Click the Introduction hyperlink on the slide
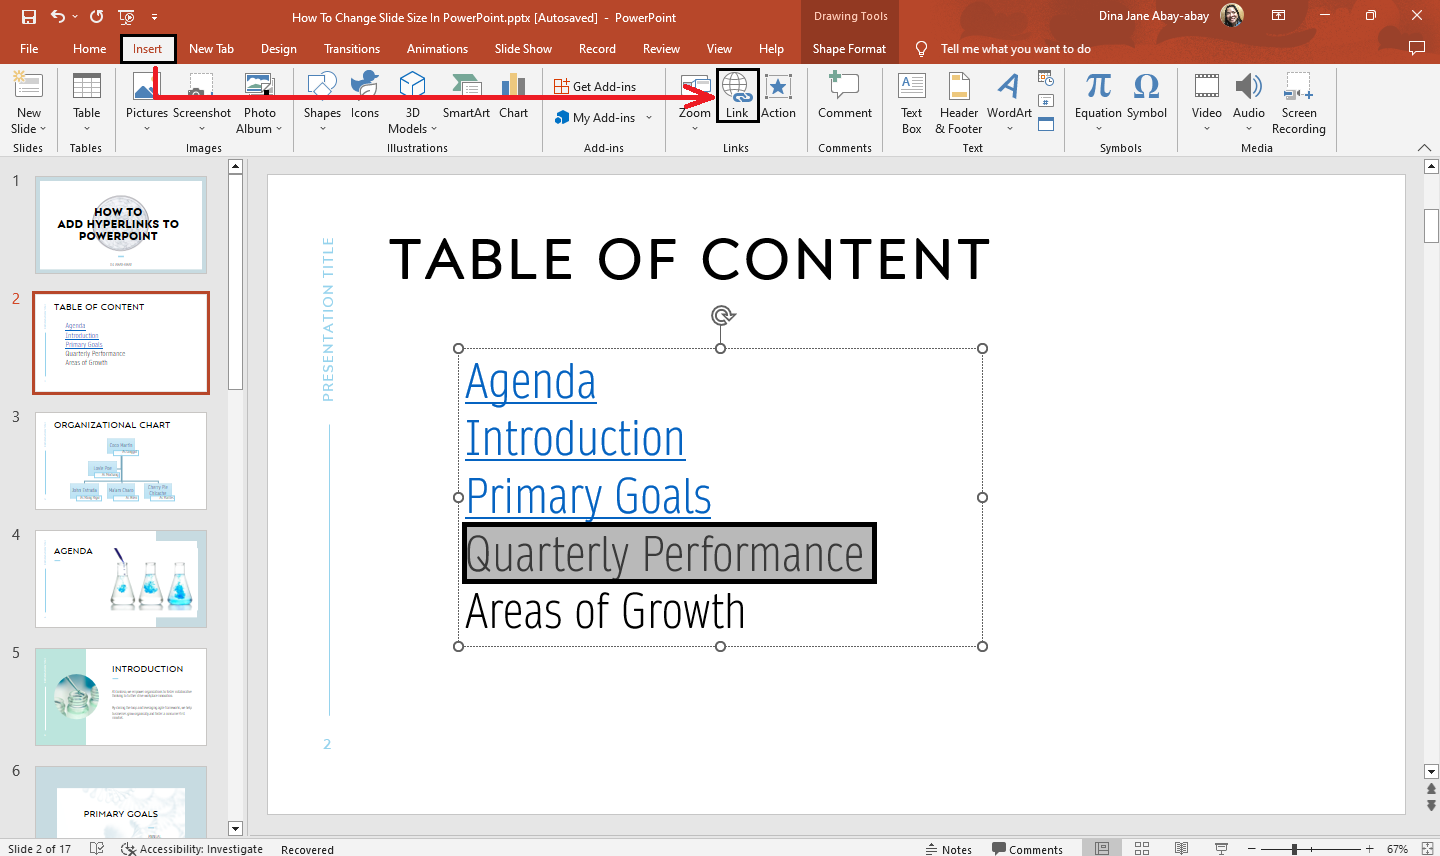The height and width of the screenshot is (856, 1440). (575, 439)
